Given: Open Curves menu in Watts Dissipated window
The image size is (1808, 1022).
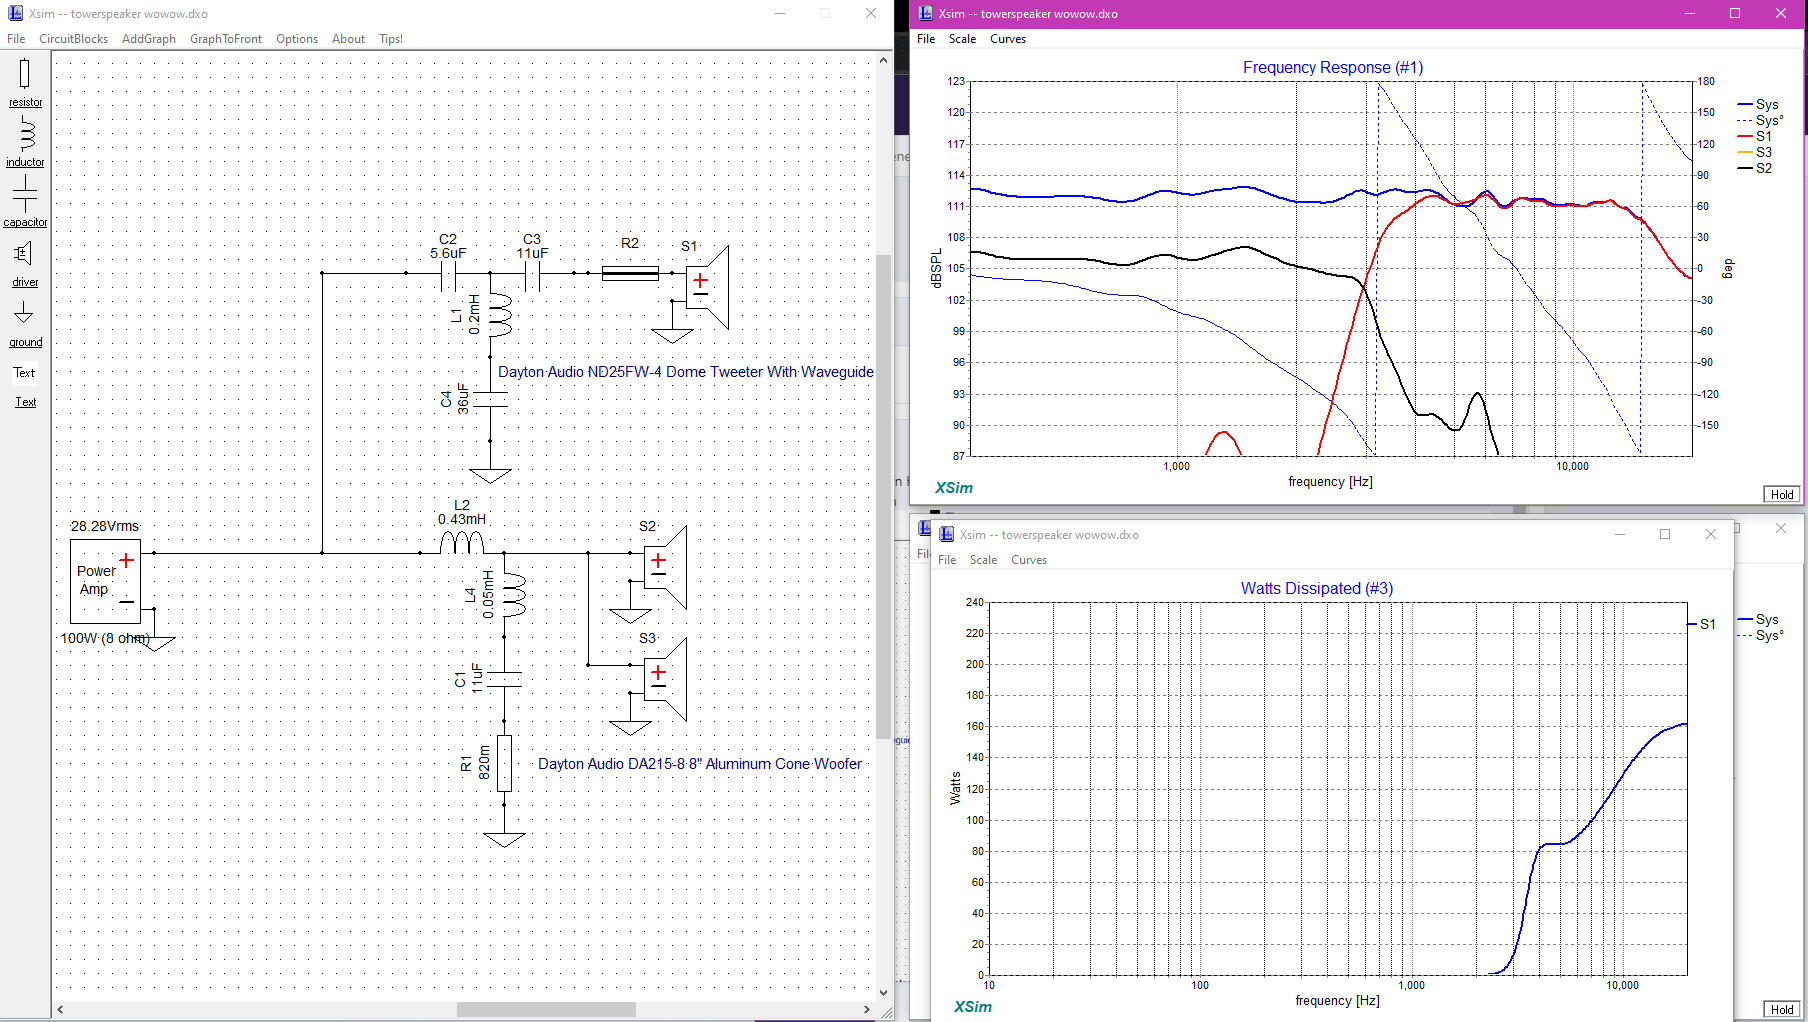Looking at the screenshot, I should click(1029, 560).
